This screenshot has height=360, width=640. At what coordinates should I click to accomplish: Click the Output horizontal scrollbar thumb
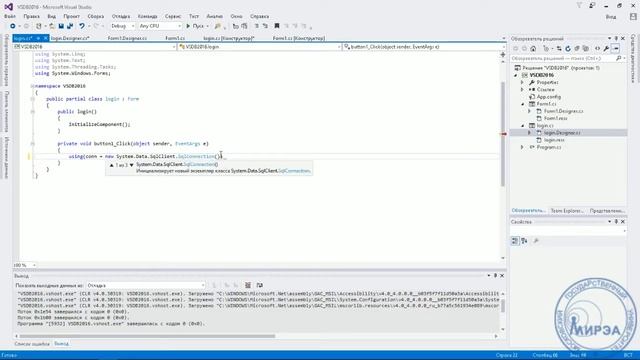click(147, 336)
